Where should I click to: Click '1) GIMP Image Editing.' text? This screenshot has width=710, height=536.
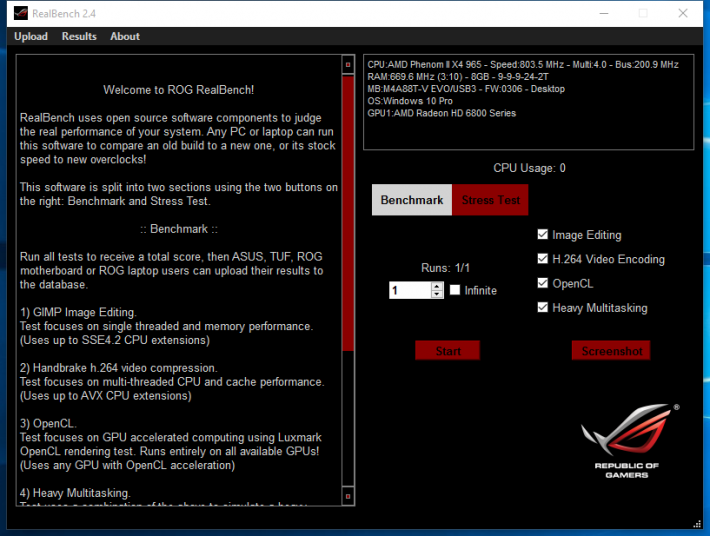[78, 312]
